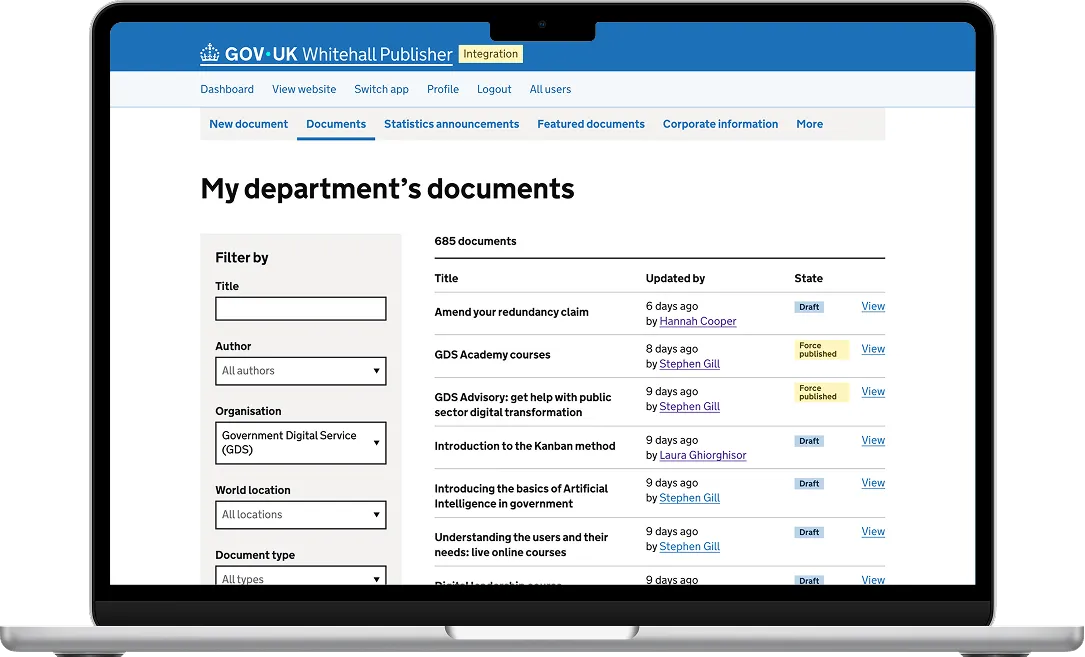The height and width of the screenshot is (657, 1085).
Task: Click the Title column header
Action: coord(446,278)
